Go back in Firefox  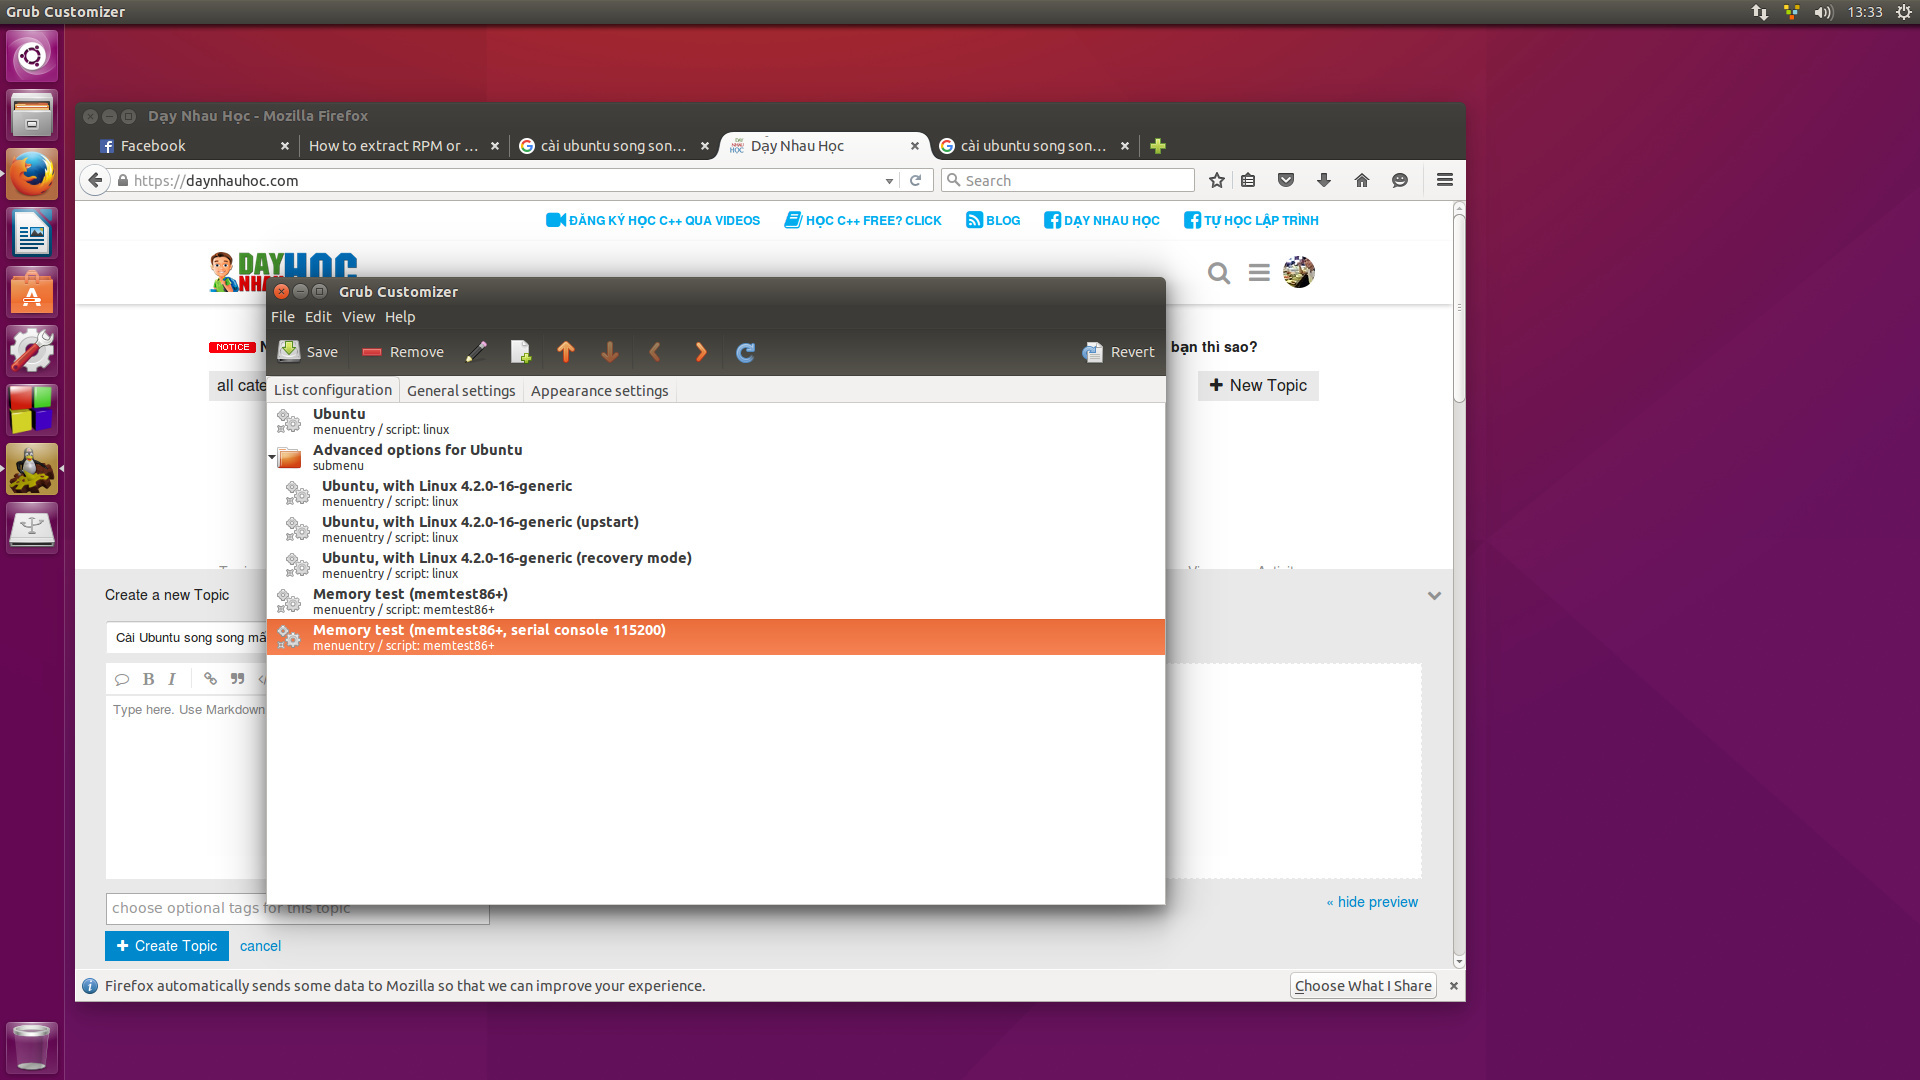pos(95,180)
